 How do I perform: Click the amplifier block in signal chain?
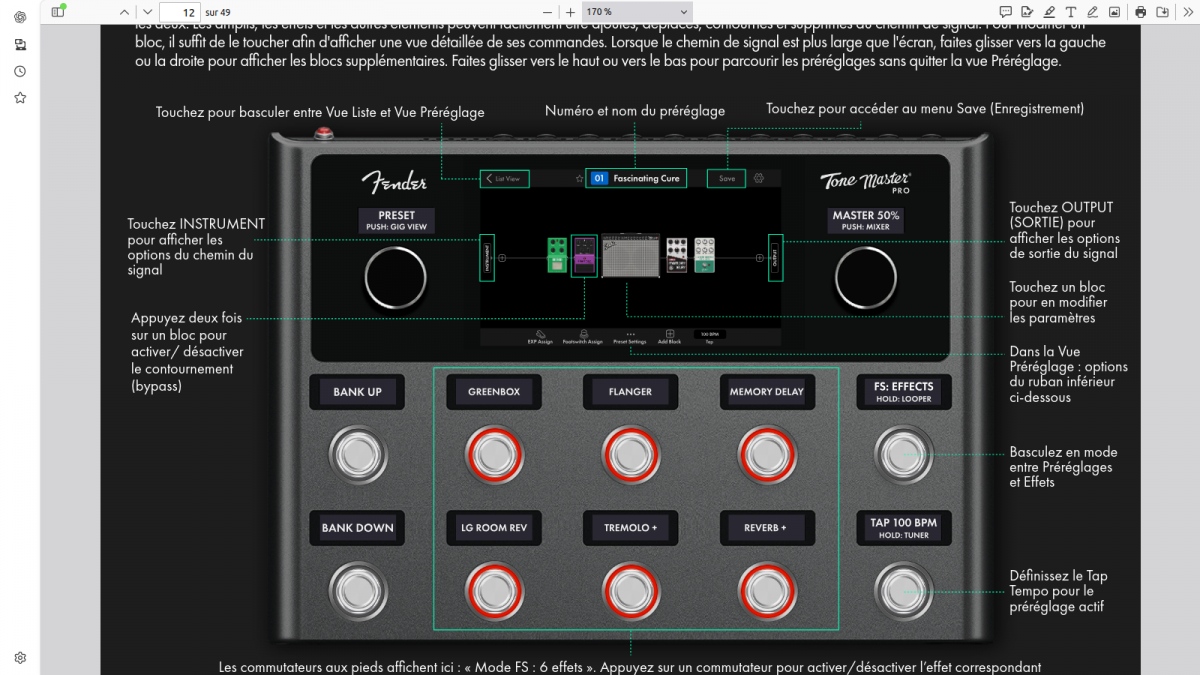[x=630, y=257]
